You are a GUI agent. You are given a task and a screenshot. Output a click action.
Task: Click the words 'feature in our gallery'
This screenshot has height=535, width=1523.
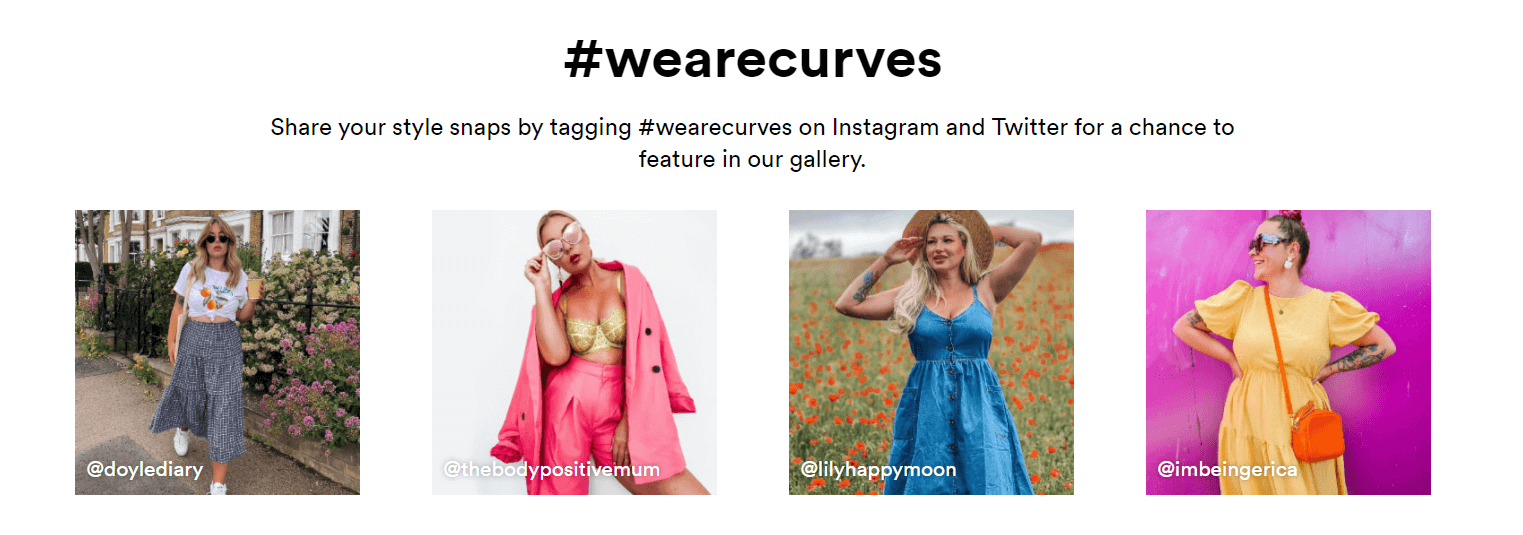[751, 159]
